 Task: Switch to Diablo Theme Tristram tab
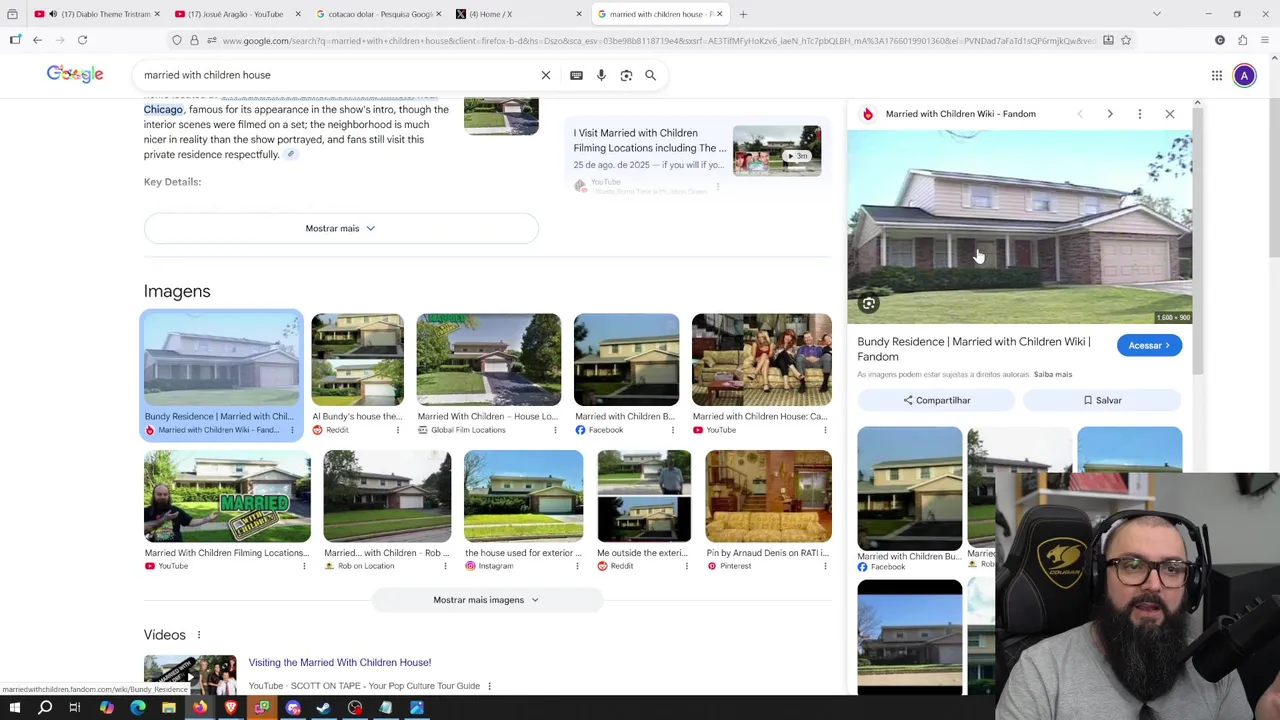[x=95, y=14]
